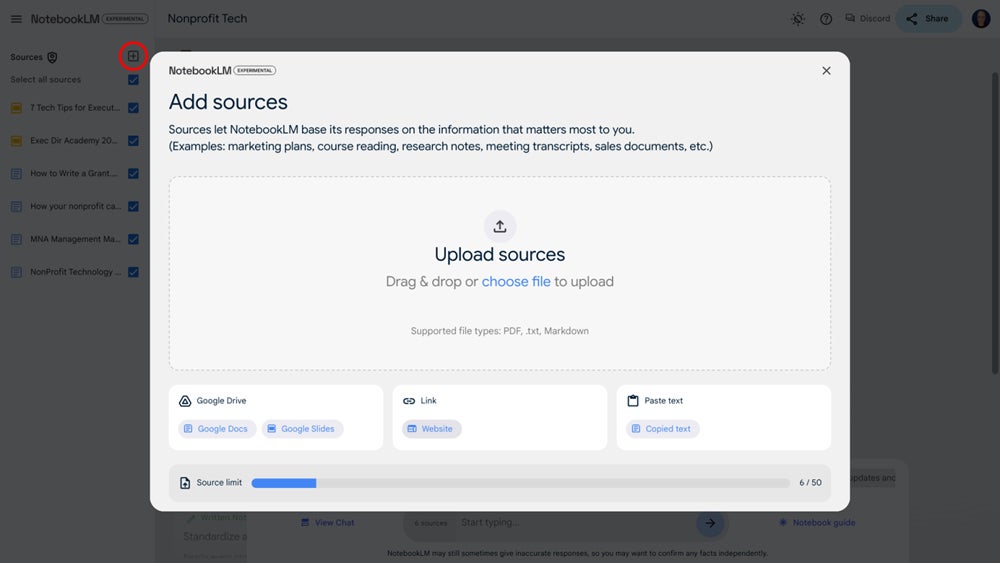Screen dimensions: 1000x563
Task: Open the help question mark icon
Action: pos(826,19)
